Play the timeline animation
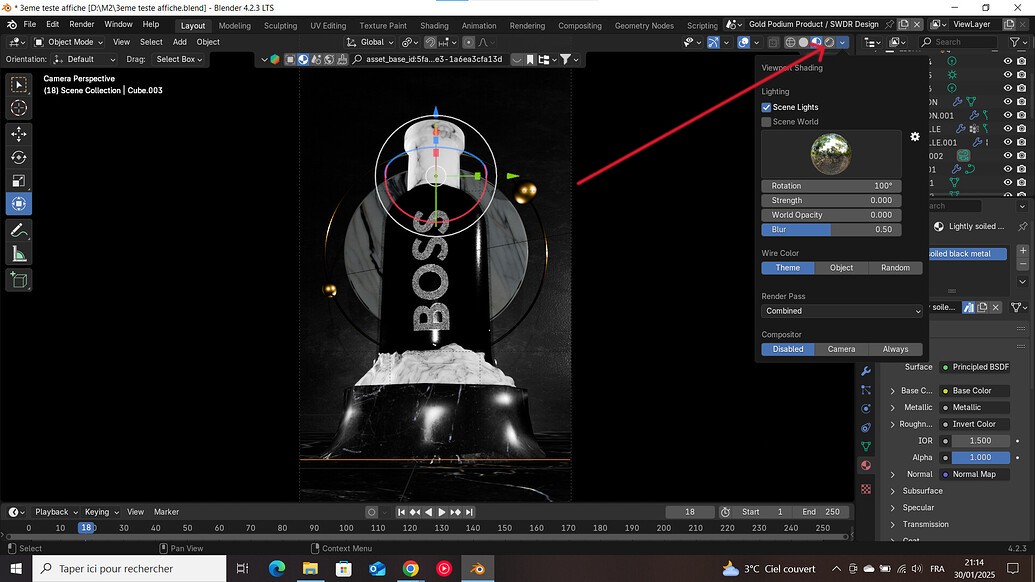This screenshot has width=1035, height=582. pyautogui.click(x=442, y=512)
